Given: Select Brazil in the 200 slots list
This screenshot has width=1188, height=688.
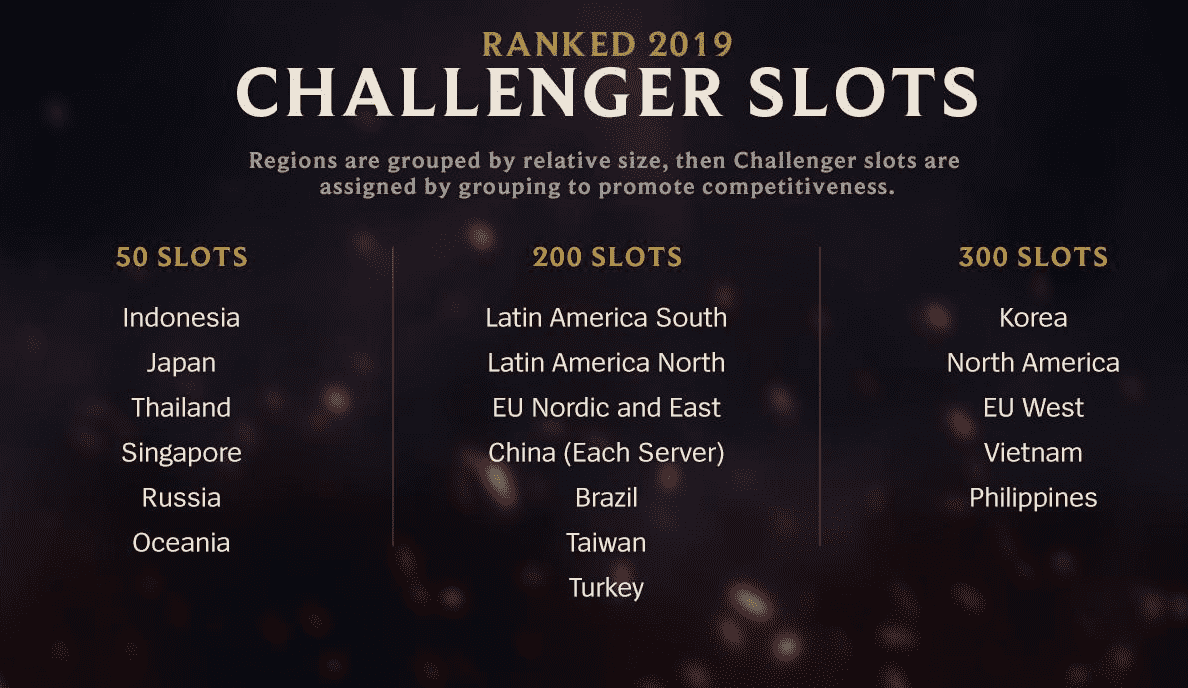Looking at the screenshot, I should [x=606, y=498].
